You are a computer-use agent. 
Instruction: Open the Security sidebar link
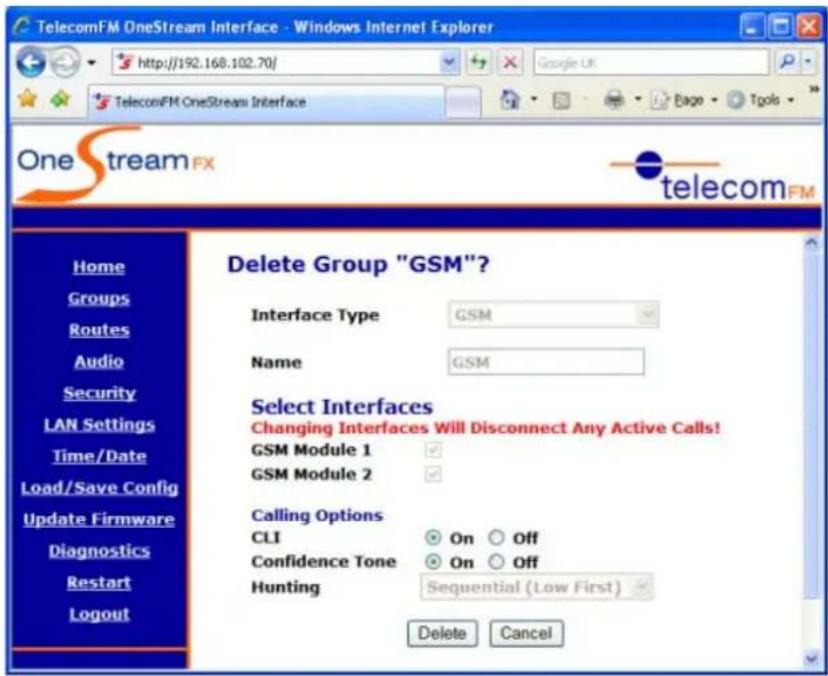click(99, 393)
